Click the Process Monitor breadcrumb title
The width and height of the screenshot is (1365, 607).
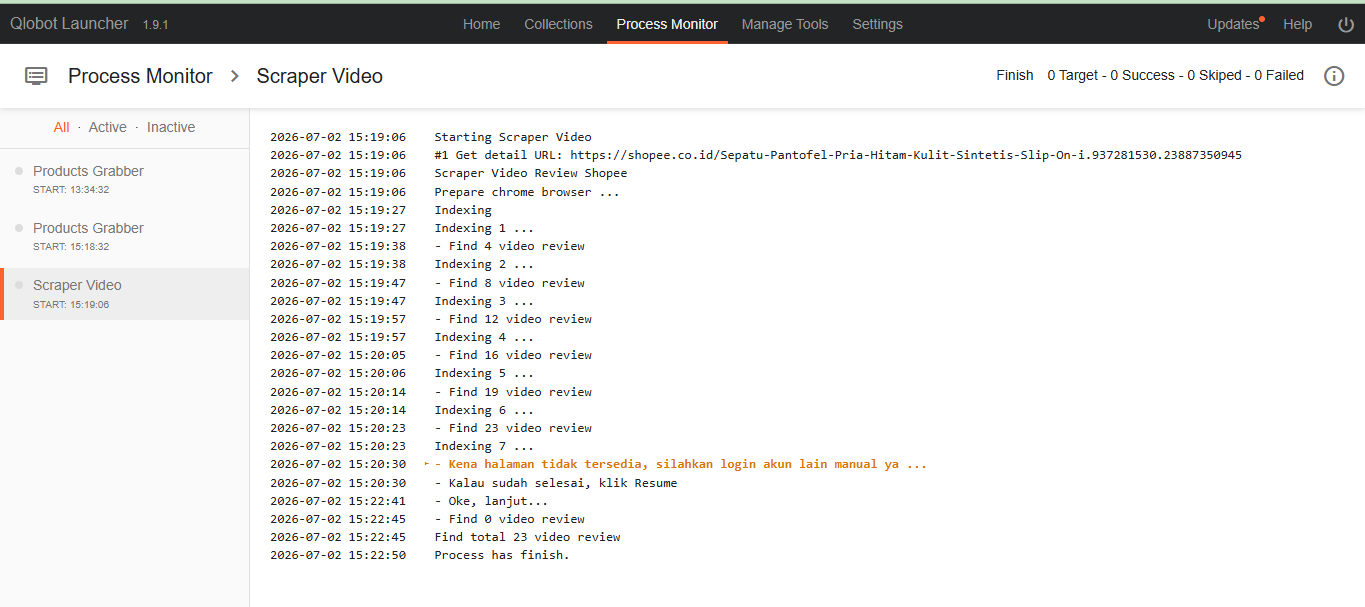point(140,76)
